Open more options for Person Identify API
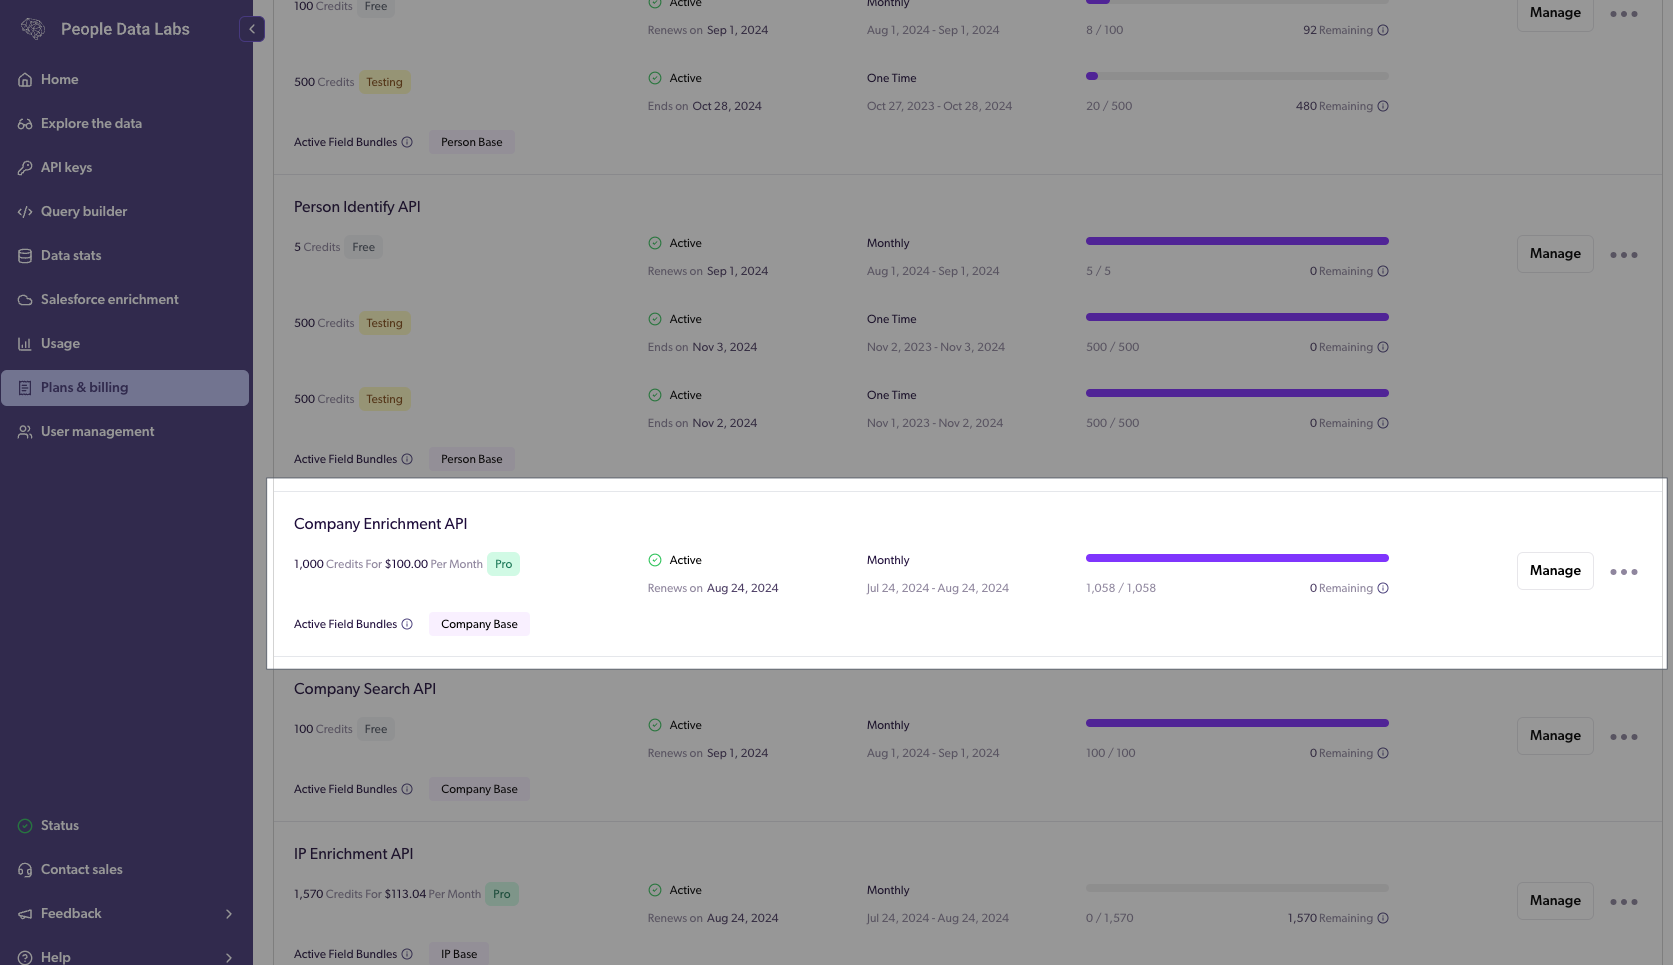 (1624, 255)
